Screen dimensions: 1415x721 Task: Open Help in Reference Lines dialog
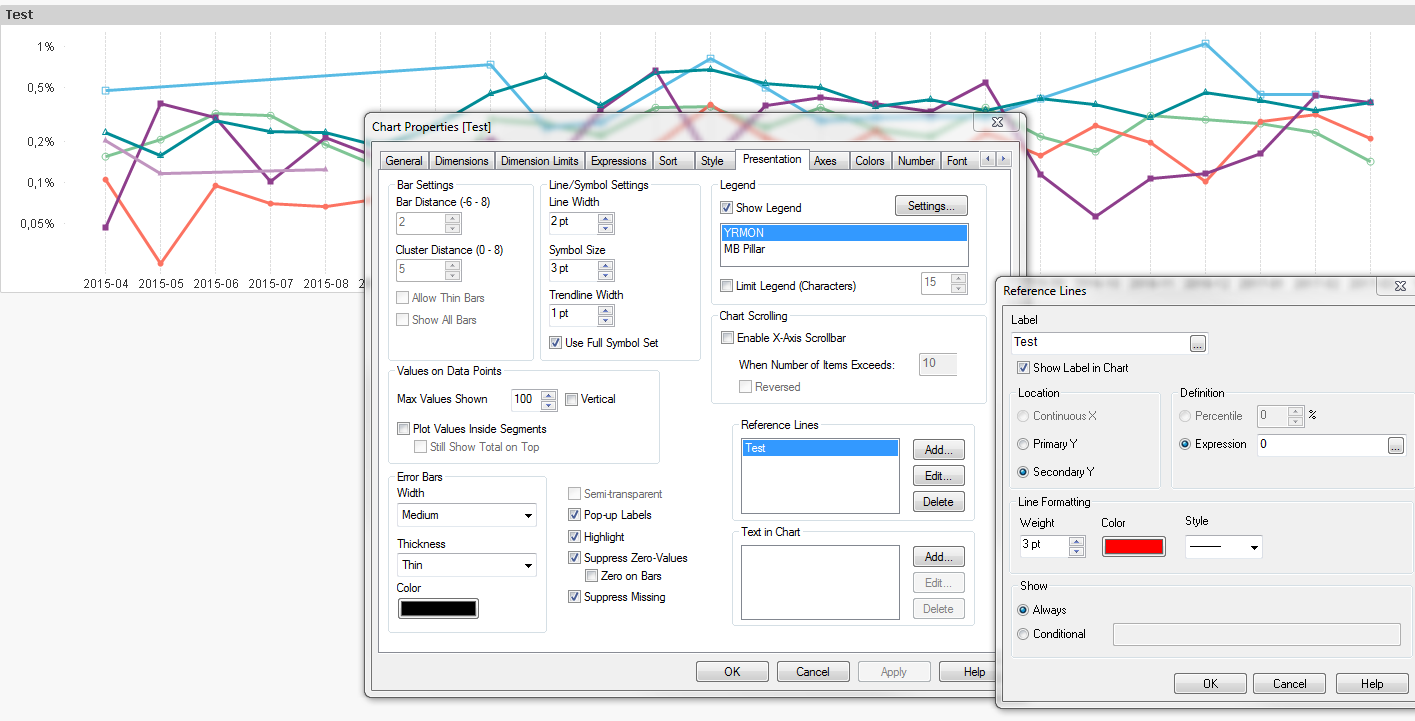tap(1373, 684)
